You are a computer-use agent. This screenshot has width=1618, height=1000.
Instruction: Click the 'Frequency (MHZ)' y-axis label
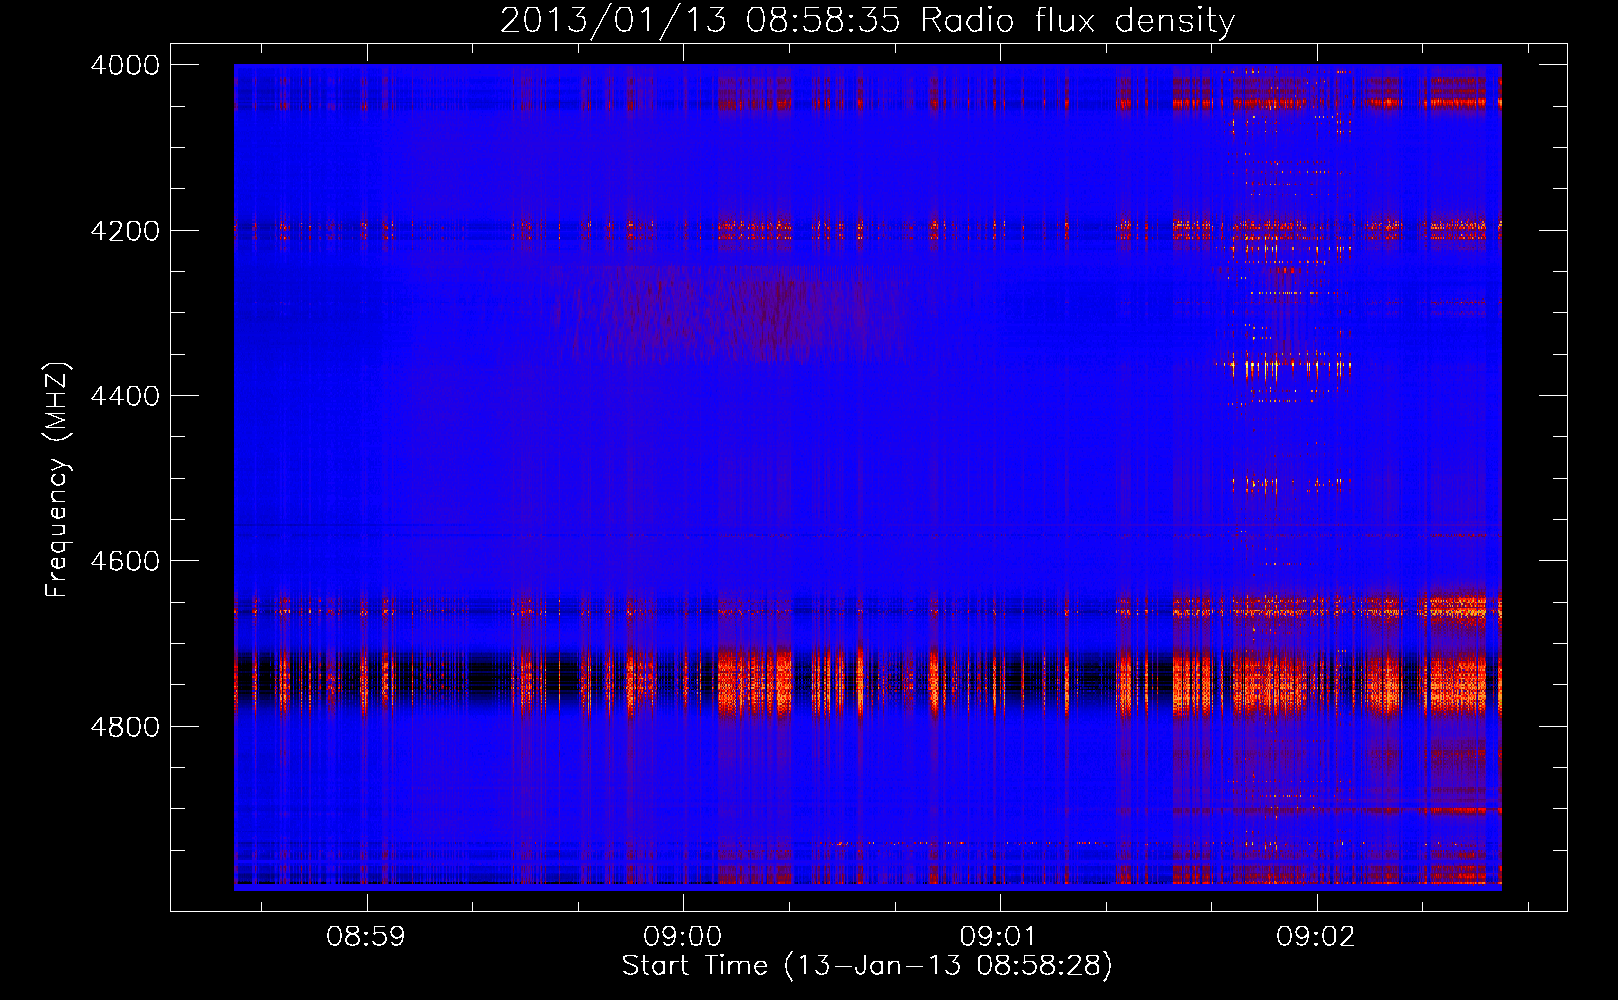[58, 480]
